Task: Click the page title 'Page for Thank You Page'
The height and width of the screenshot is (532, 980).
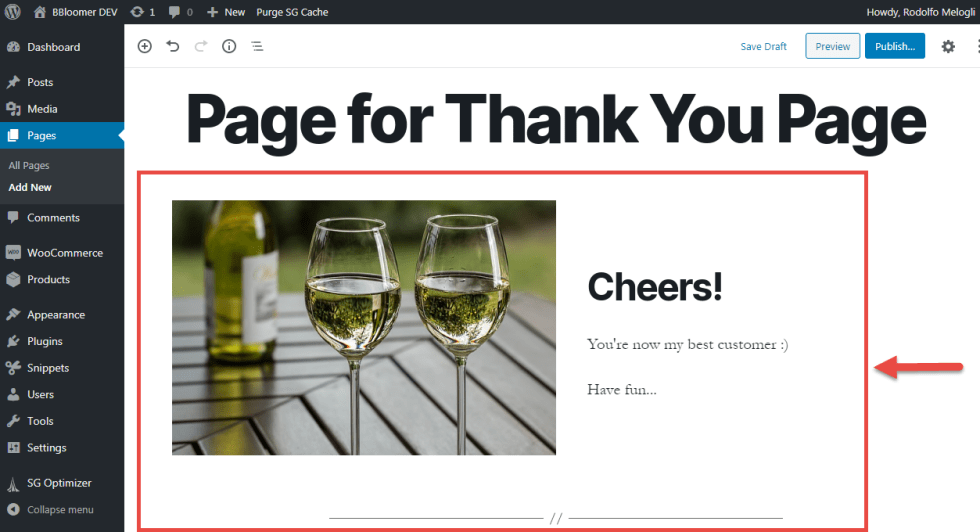Action: pyautogui.click(x=556, y=121)
